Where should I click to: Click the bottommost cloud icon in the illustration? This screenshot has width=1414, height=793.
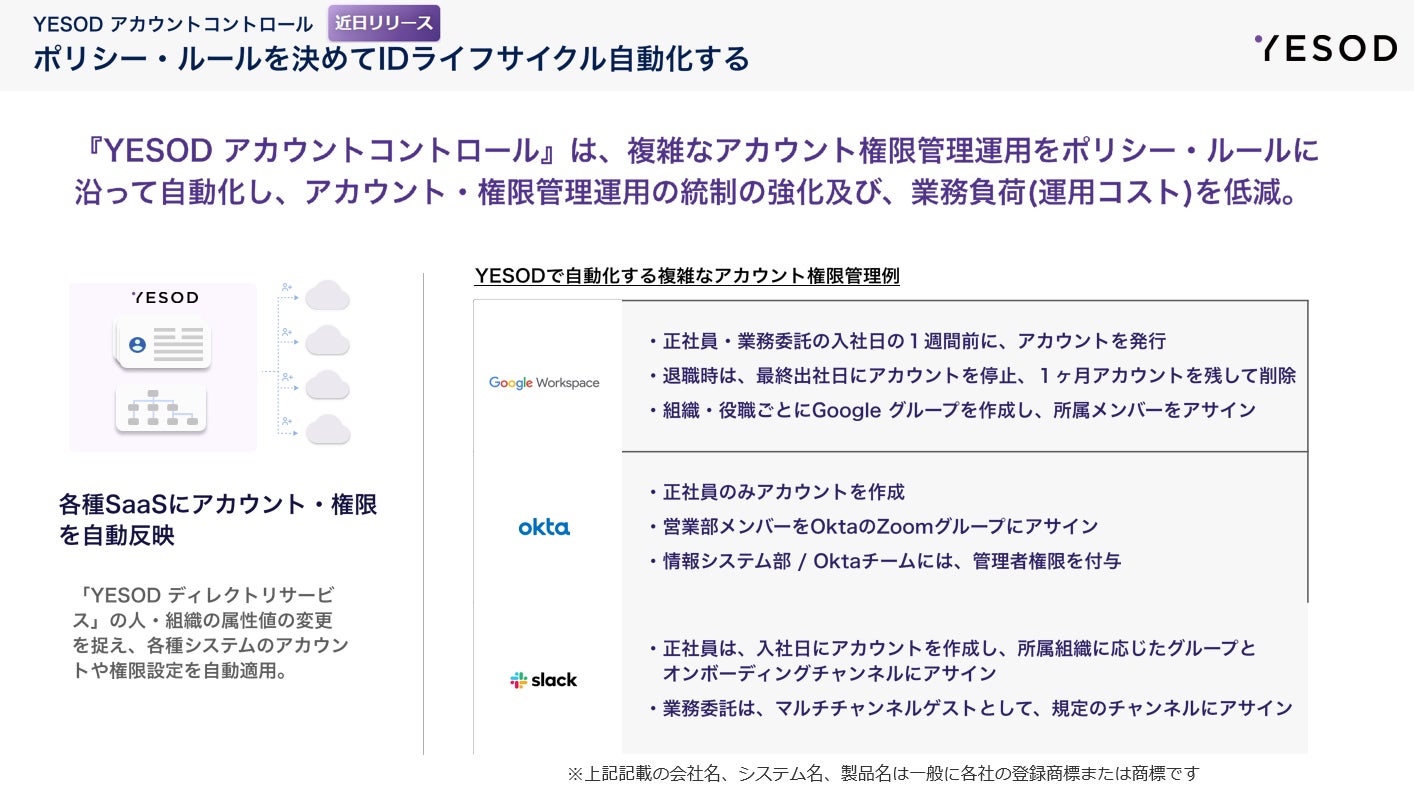(x=327, y=429)
